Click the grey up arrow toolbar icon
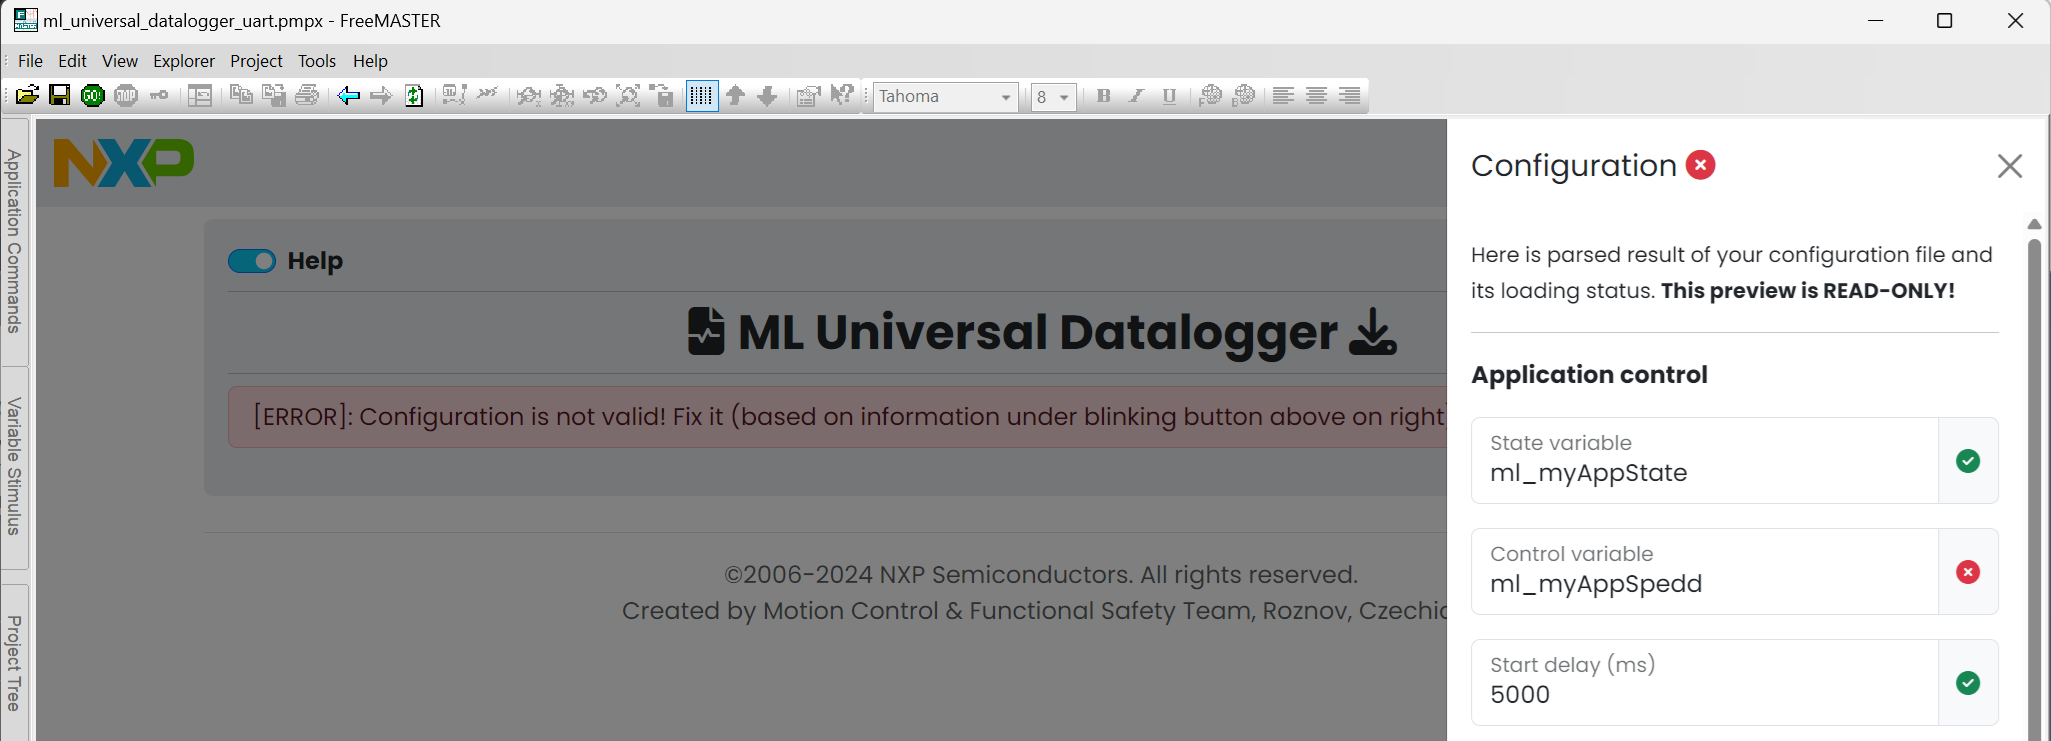The image size is (2051, 741). point(735,96)
